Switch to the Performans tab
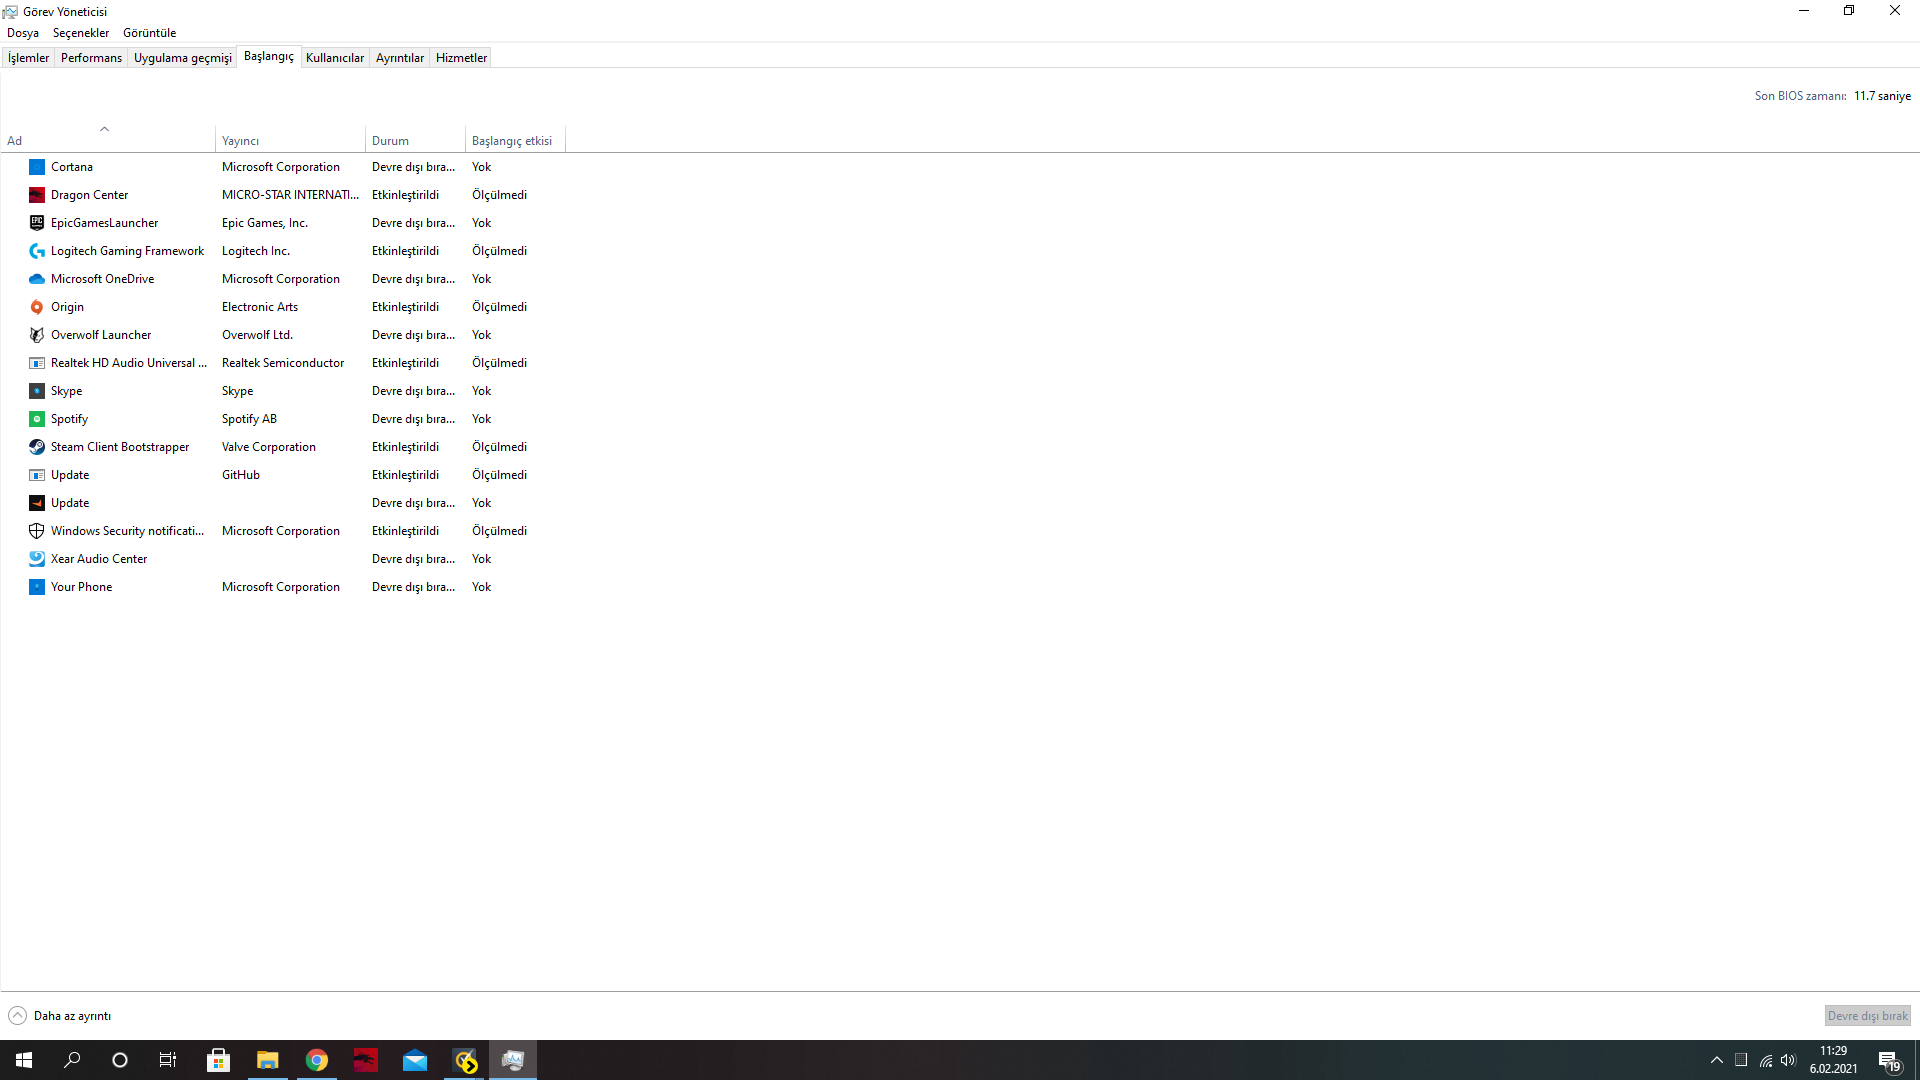Screen dimensions: 1920x1080 tap(91, 58)
